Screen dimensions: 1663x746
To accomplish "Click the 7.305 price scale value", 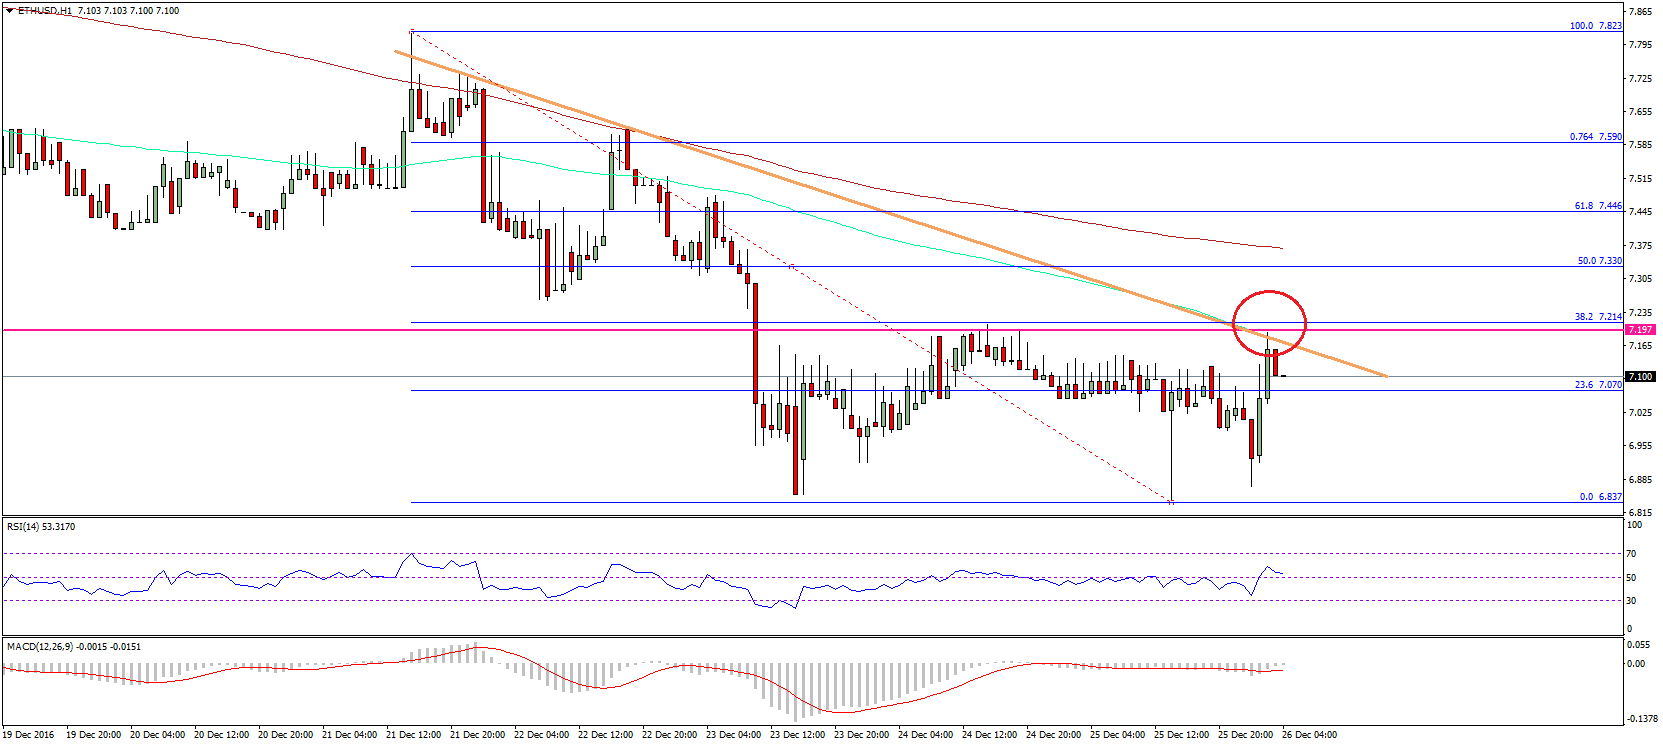I will click(x=1640, y=279).
